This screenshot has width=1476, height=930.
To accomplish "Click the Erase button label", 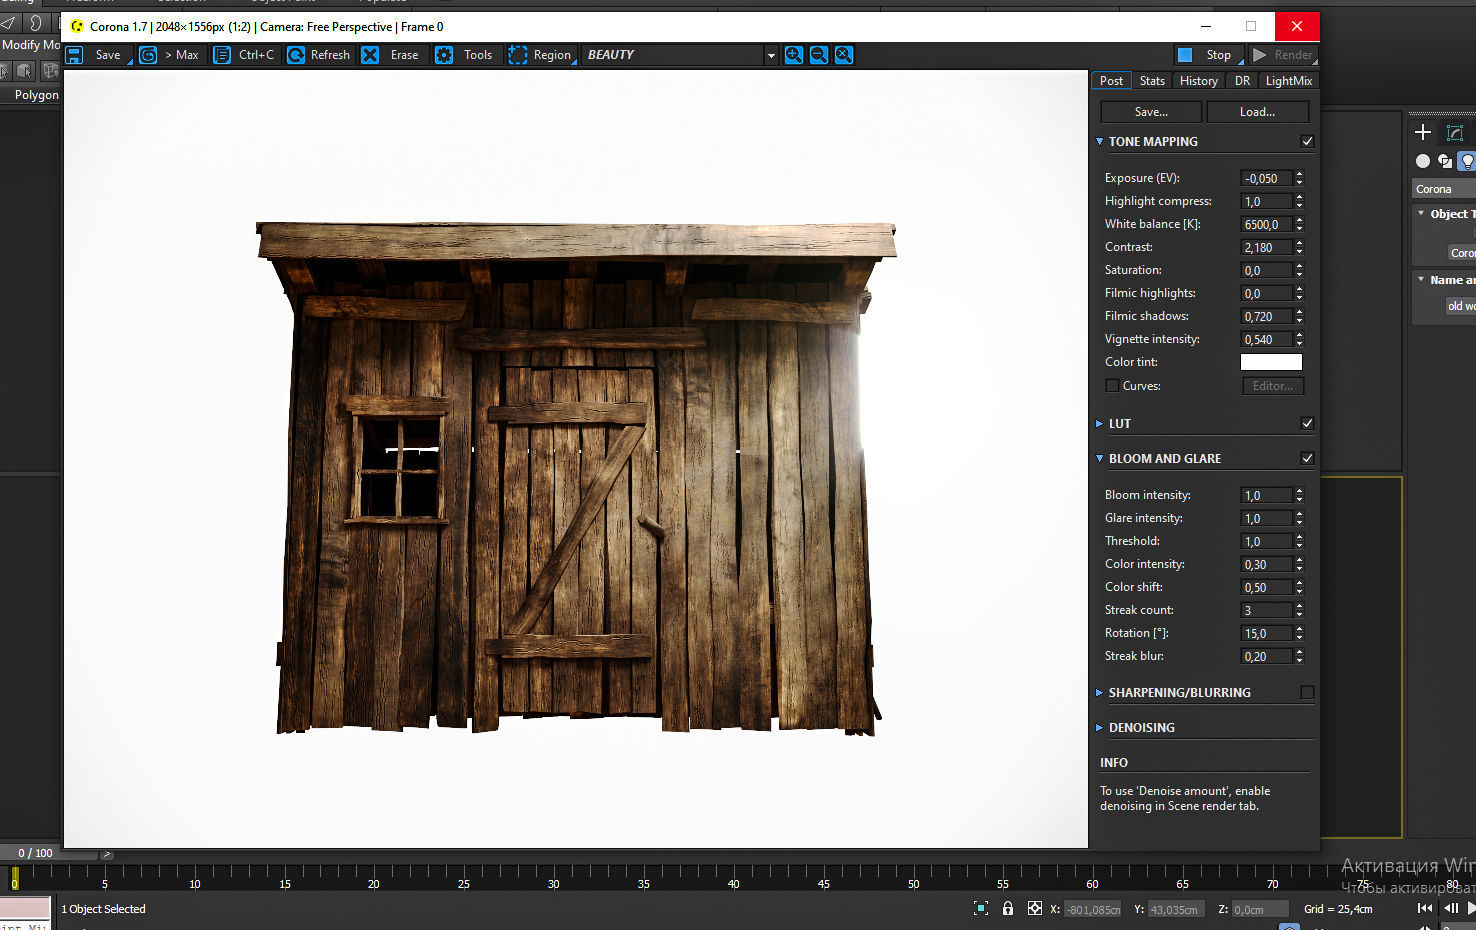I will [405, 55].
